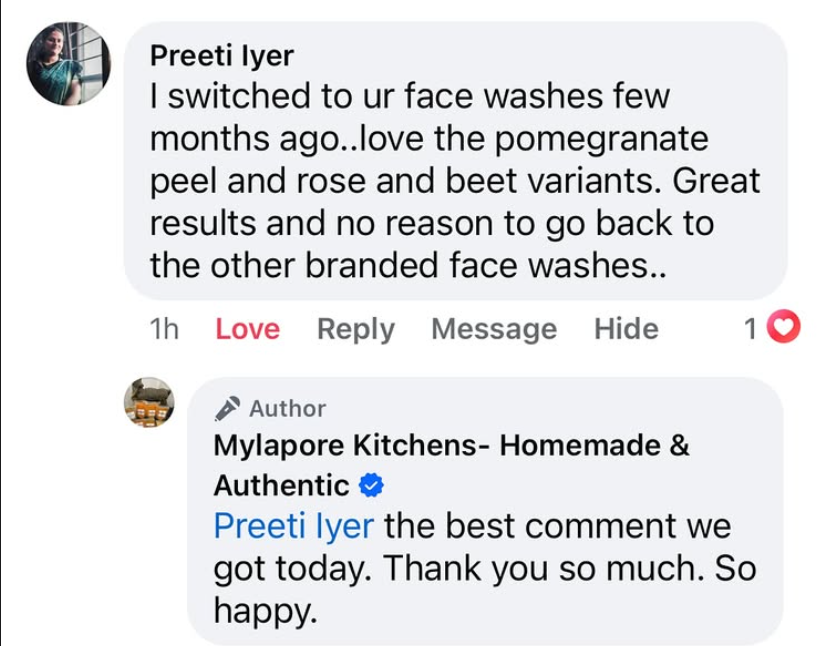Reply to Preeti Iyer's comment

click(x=355, y=329)
